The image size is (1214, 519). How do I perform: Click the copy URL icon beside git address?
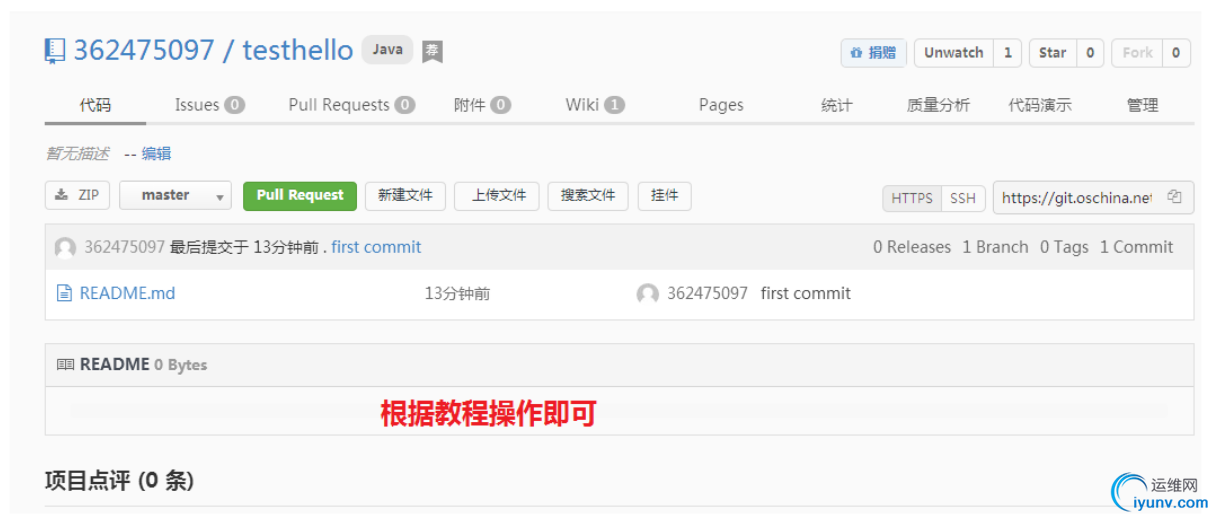[1175, 197]
